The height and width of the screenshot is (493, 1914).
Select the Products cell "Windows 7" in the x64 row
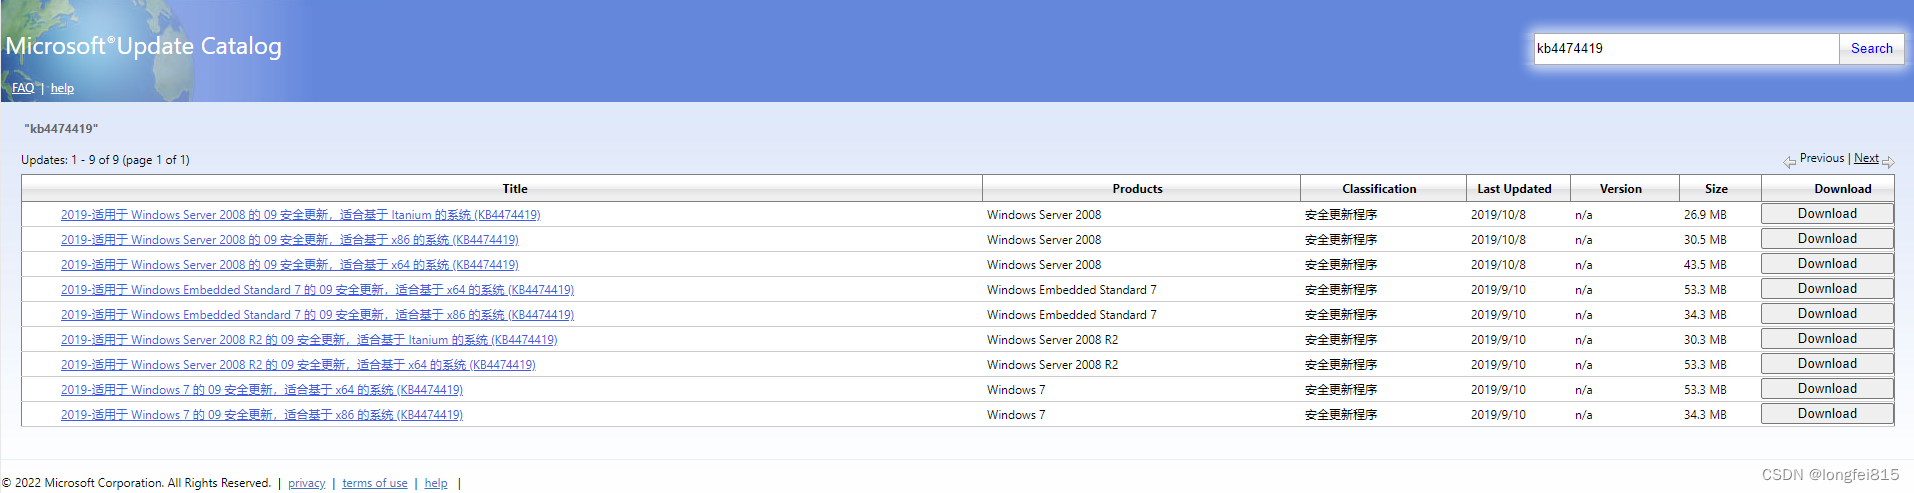pos(1016,390)
